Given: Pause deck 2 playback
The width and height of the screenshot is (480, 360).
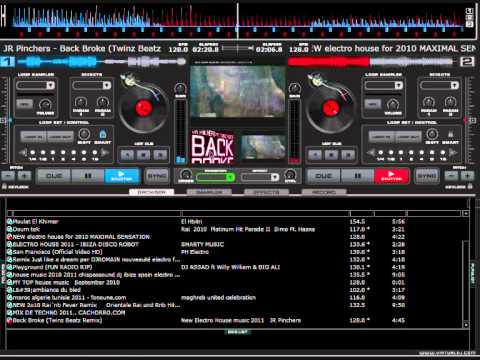Looking at the screenshot, I should [357, 176].
